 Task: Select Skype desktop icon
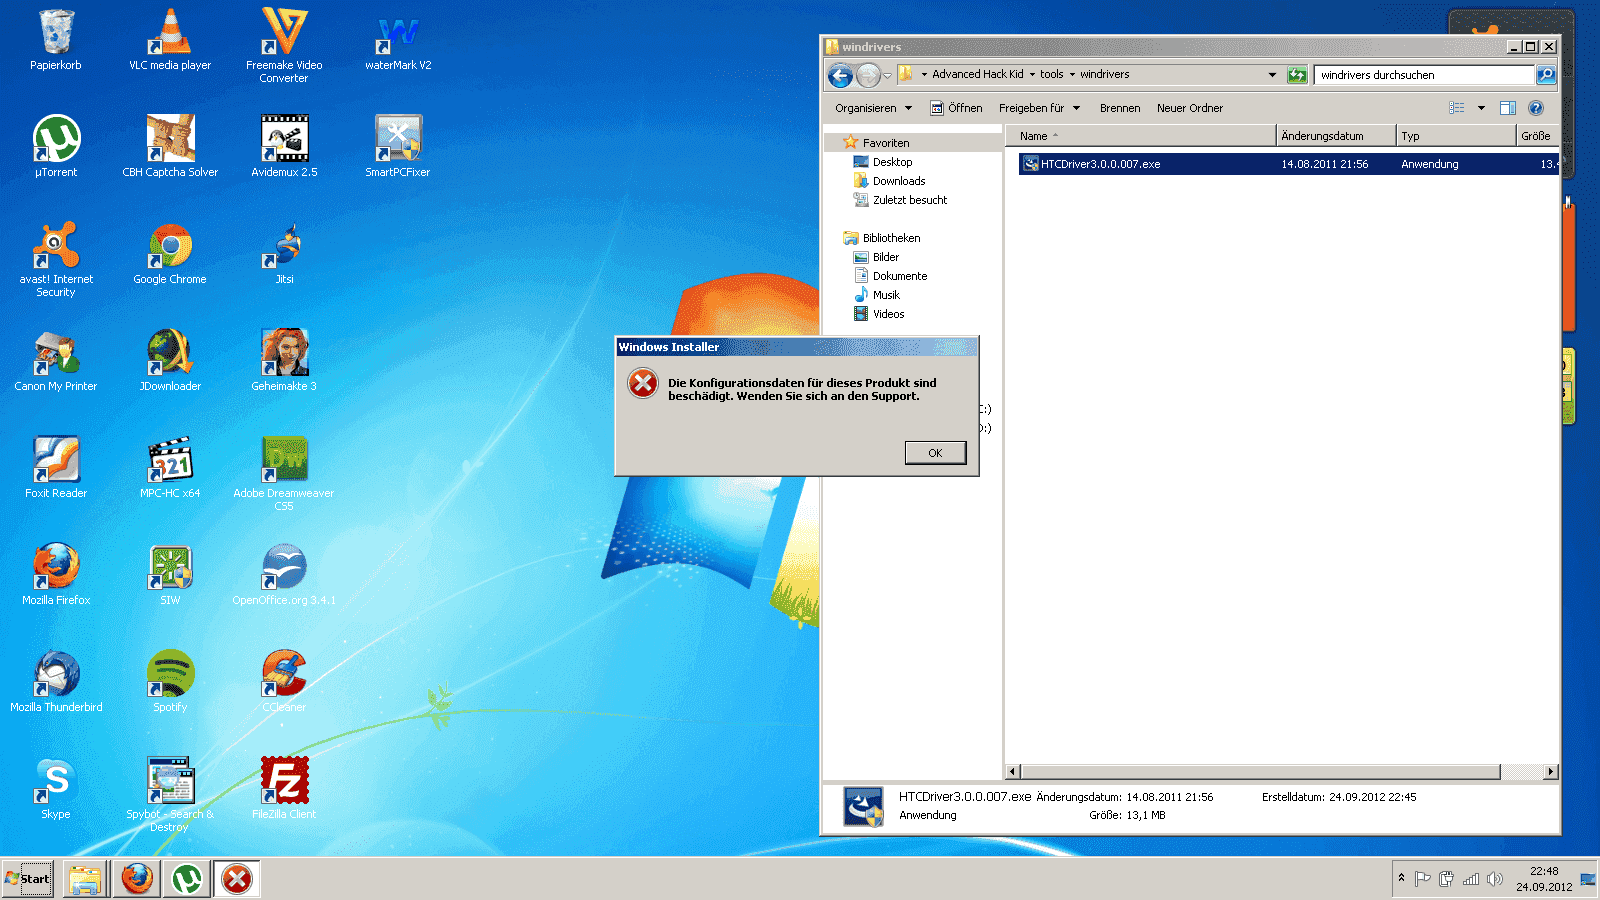56,789
